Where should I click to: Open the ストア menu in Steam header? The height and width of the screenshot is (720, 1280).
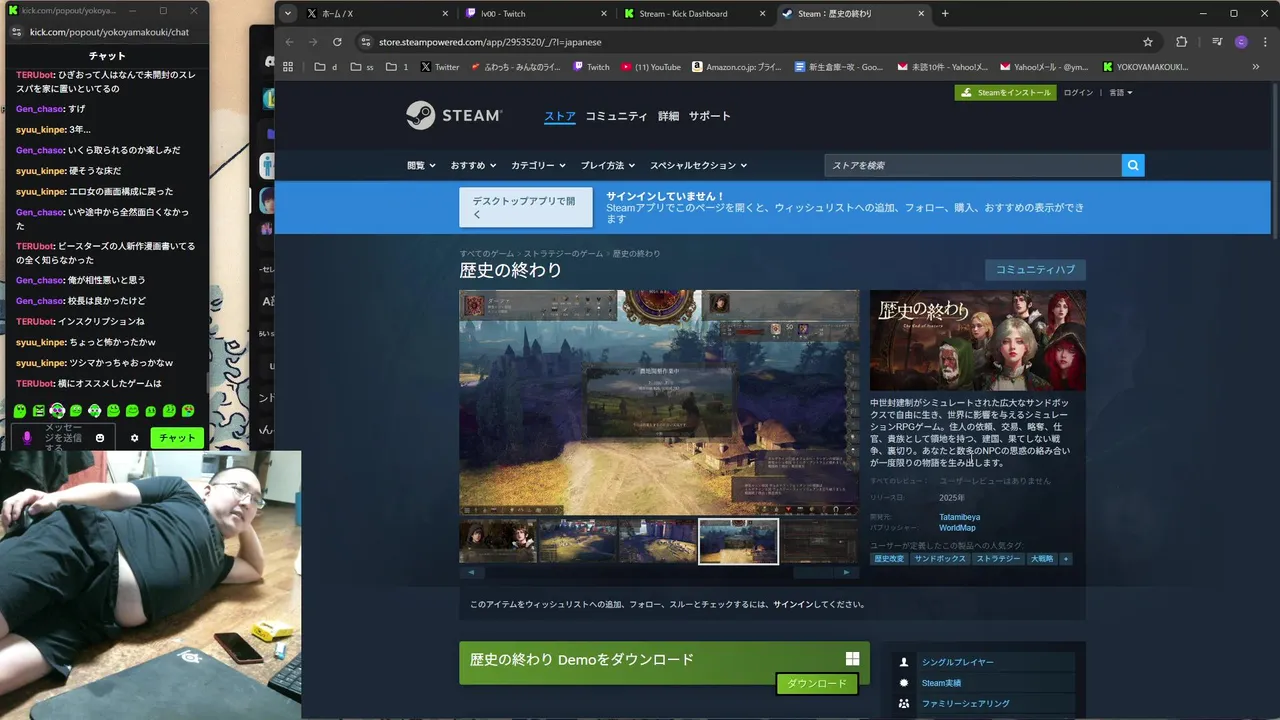click(560, 116)
